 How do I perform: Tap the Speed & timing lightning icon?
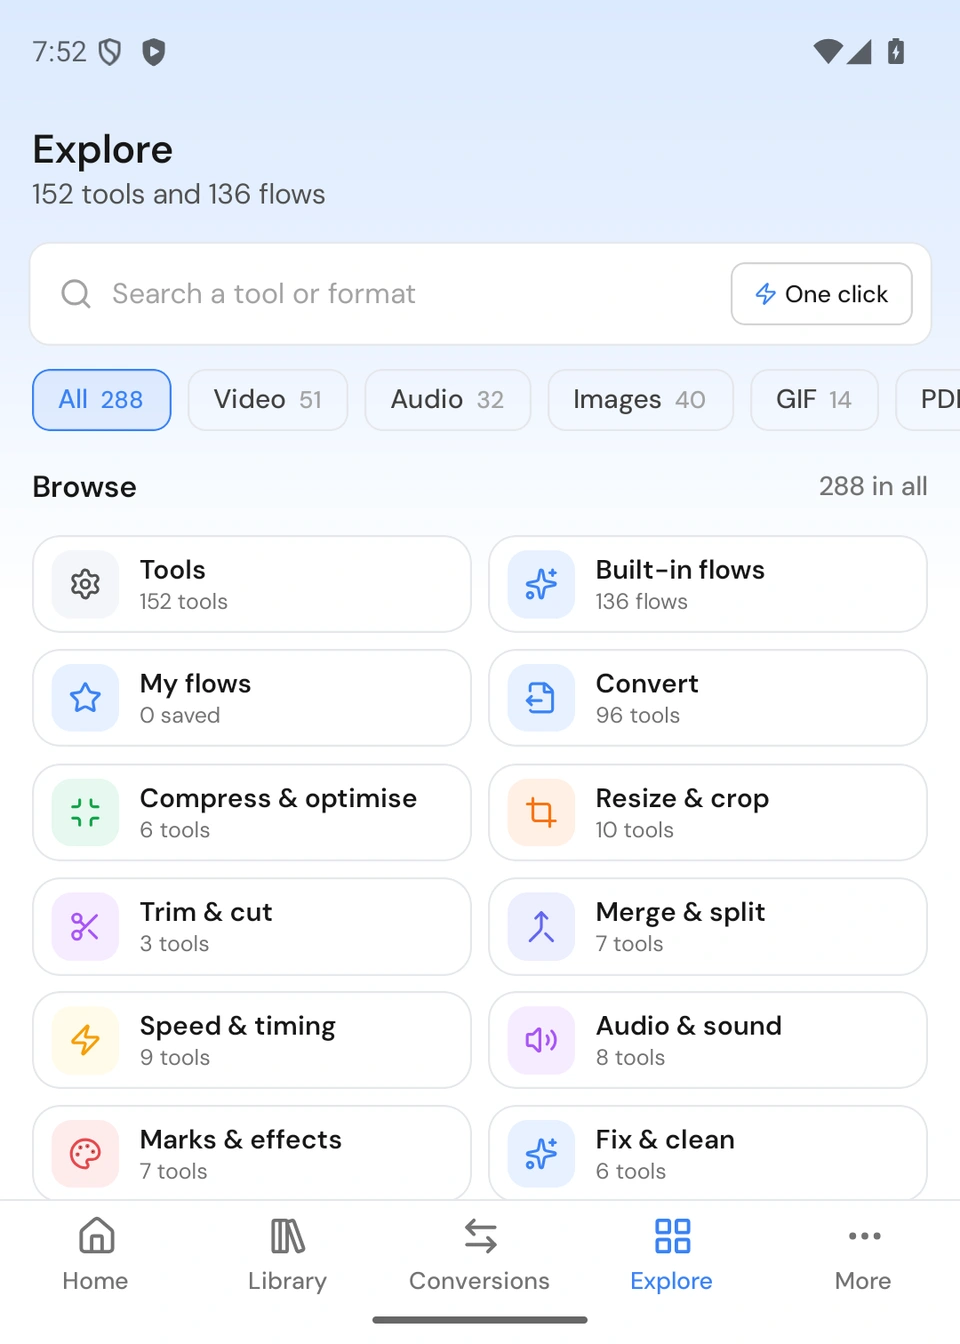85,1040
